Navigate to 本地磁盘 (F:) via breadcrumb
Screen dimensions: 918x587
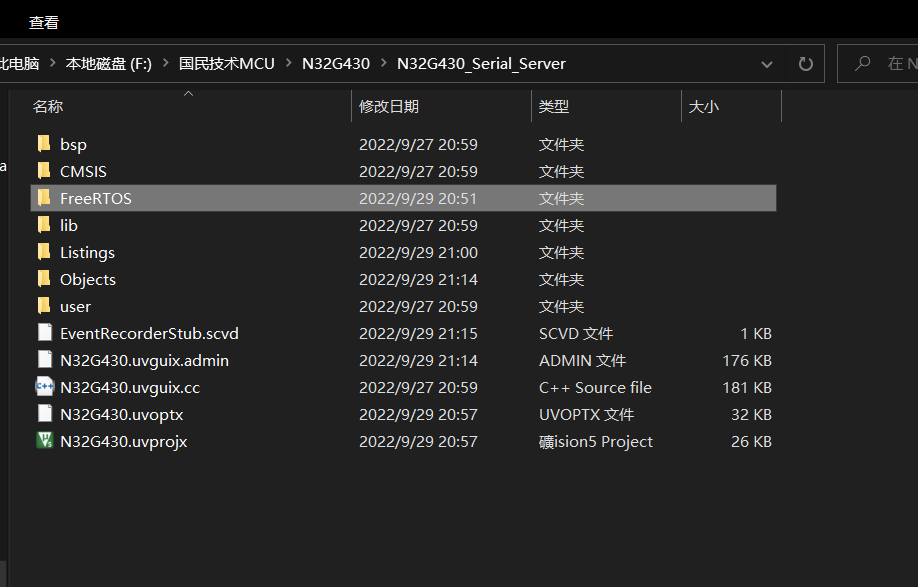click(x=108, y=62)
